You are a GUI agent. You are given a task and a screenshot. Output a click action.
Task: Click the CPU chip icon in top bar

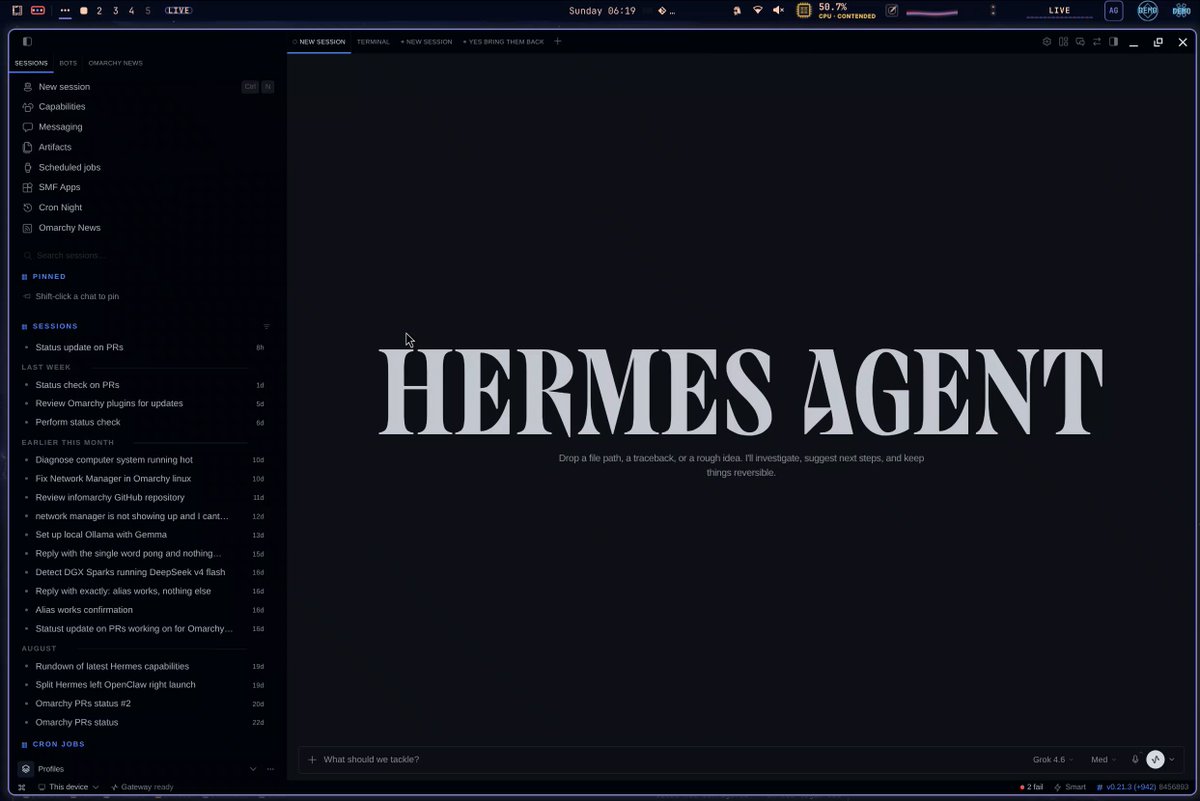[x=804, y=11]
